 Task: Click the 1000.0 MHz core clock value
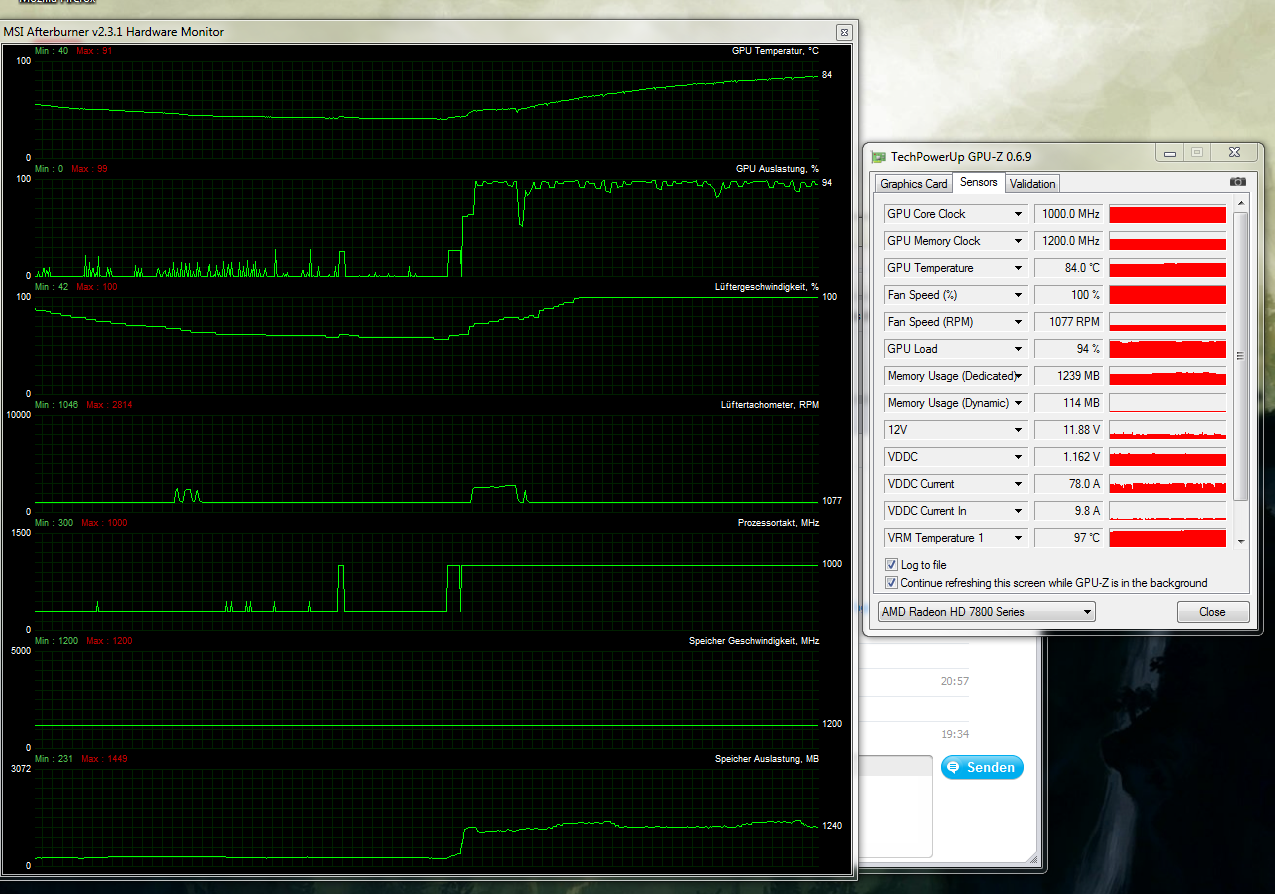pos(1068,214)
